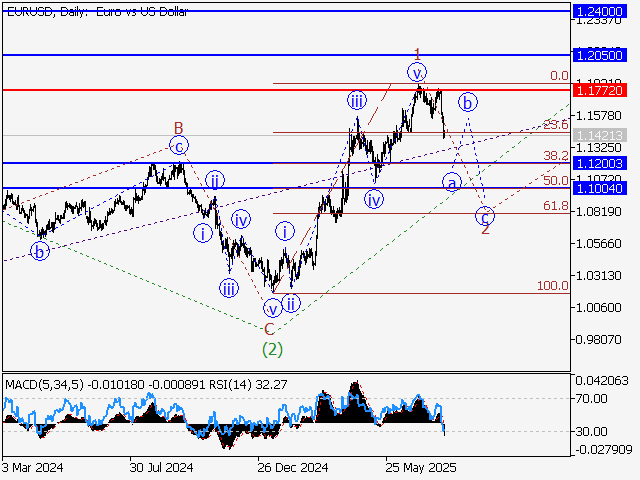Click the 25 May 2025 date marker
The width and height of the screenshot is (640, 480).
click(424, 467)
